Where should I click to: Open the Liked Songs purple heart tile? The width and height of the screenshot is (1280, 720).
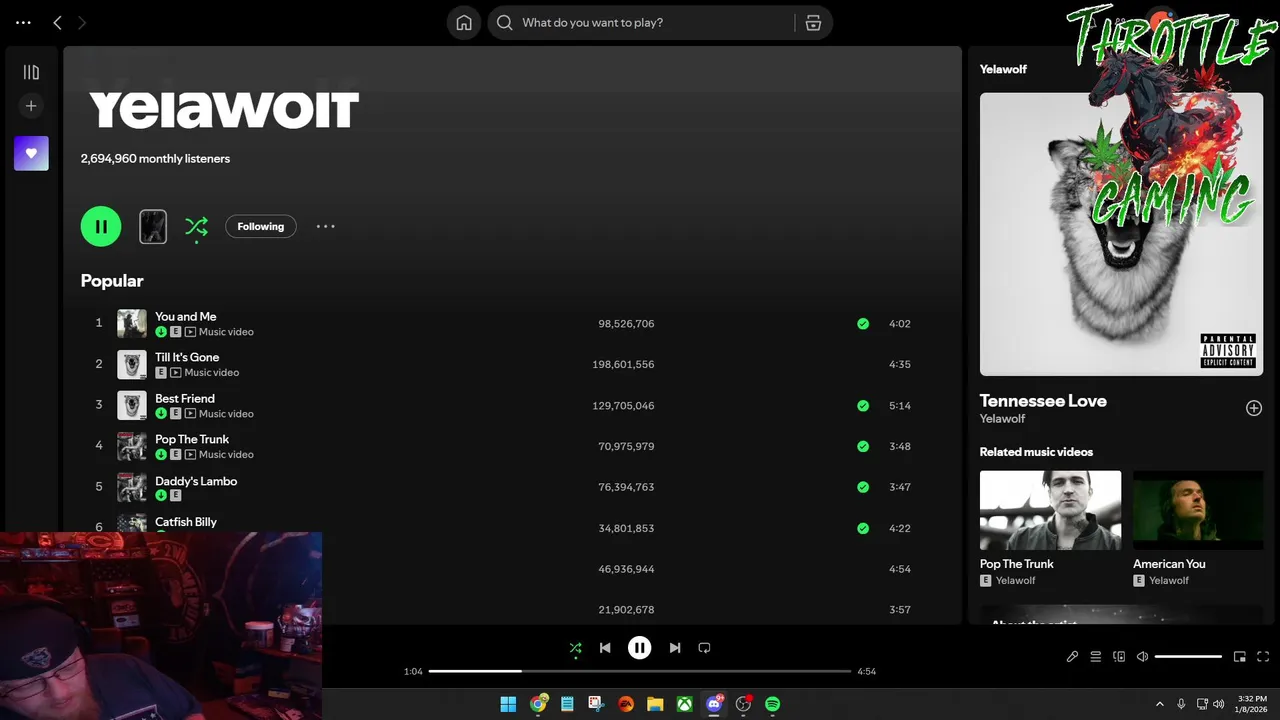[31, 153]
